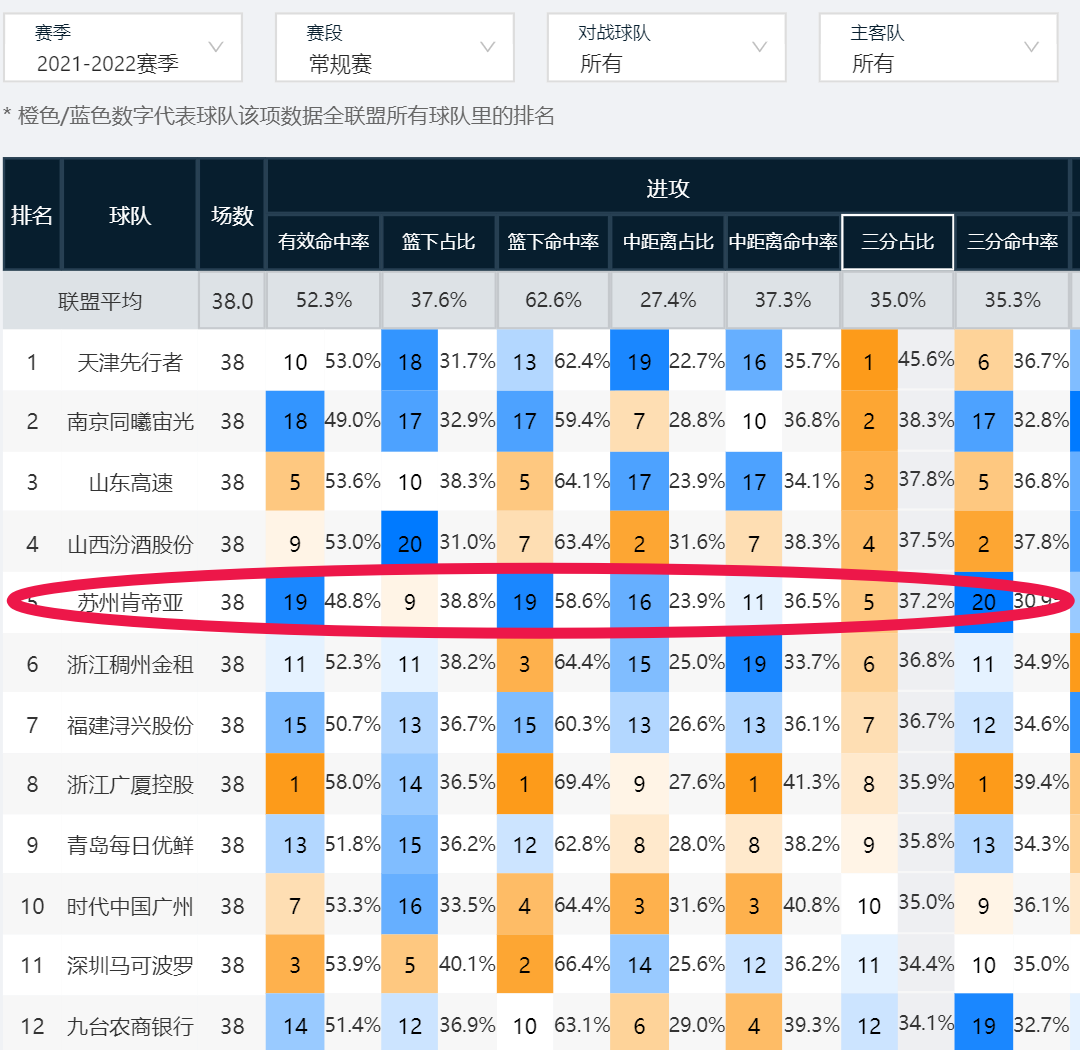Open team 福建浔兴股份
The image size is (1080, 1050).
[x=130, y=725]
